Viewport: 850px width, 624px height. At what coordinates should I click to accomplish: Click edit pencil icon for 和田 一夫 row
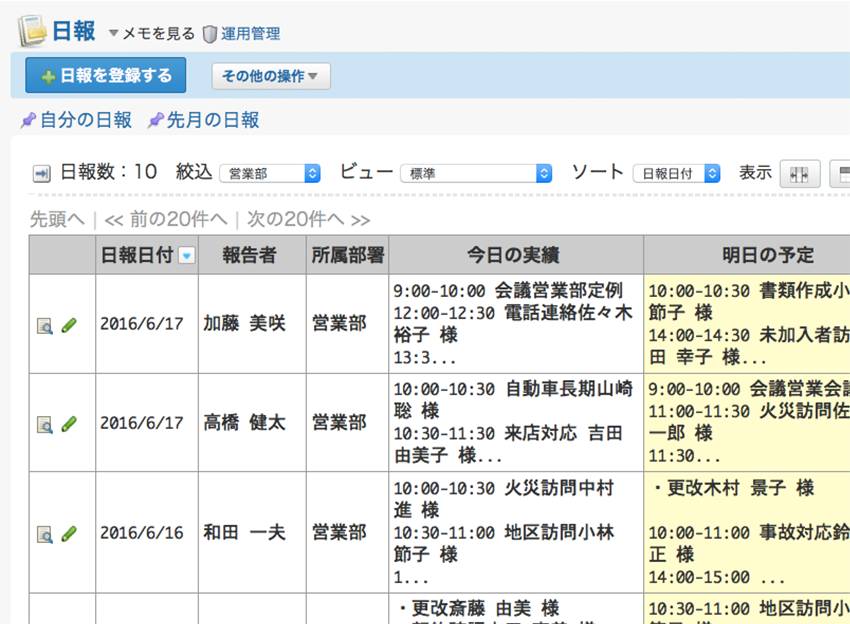click(x=69, y=533)
